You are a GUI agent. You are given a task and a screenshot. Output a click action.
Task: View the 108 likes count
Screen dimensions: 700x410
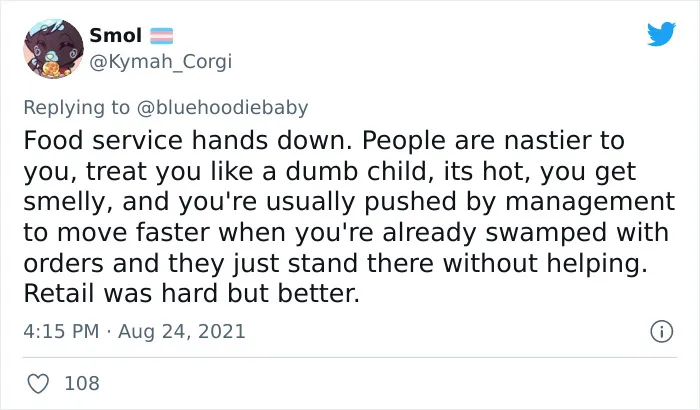(x=82, y=383)
